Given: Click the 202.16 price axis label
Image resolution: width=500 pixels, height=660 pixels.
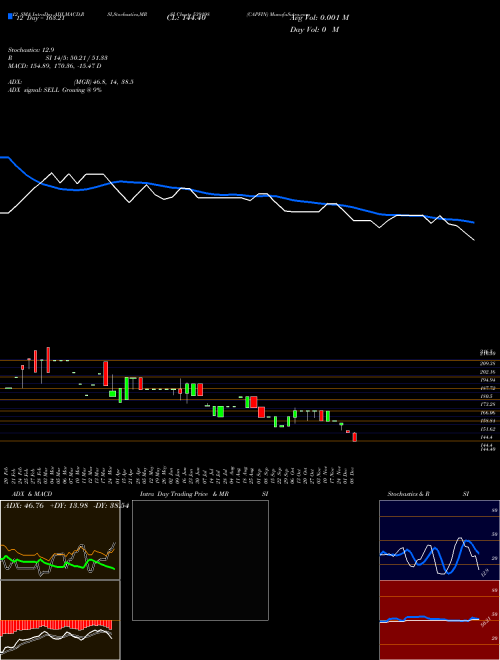Looking at the screenshot, I should (488, 372).
